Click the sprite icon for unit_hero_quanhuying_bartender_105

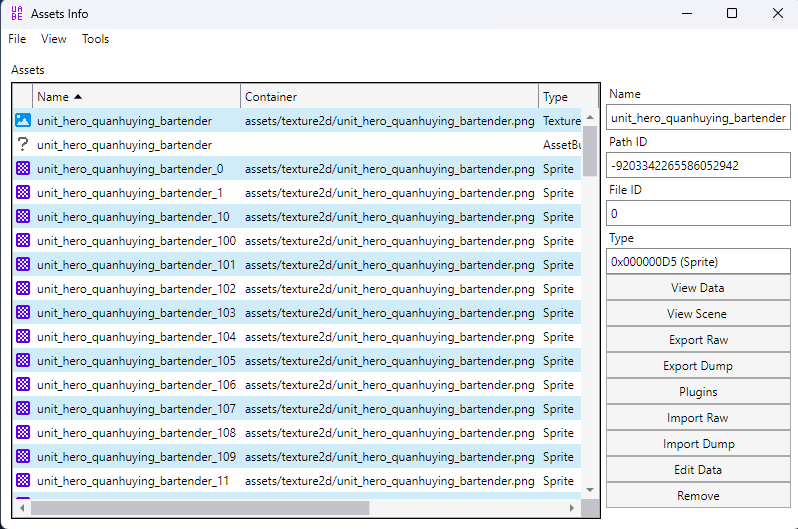(23, 361)
